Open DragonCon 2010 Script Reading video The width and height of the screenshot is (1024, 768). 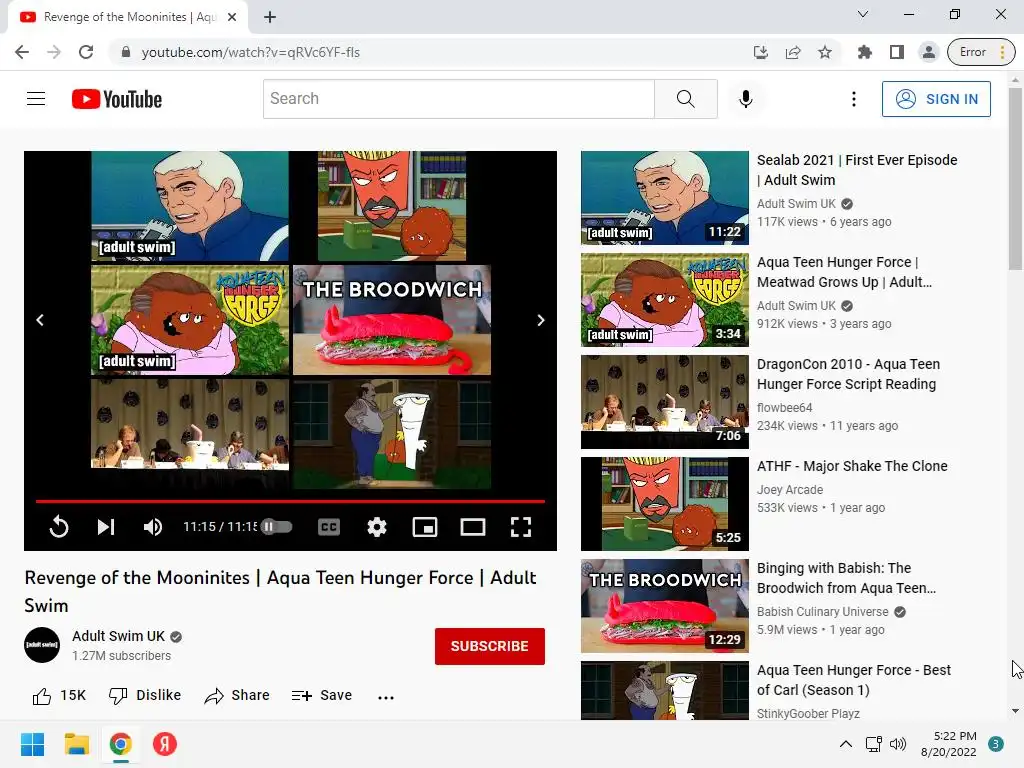(x=848, y=374)
